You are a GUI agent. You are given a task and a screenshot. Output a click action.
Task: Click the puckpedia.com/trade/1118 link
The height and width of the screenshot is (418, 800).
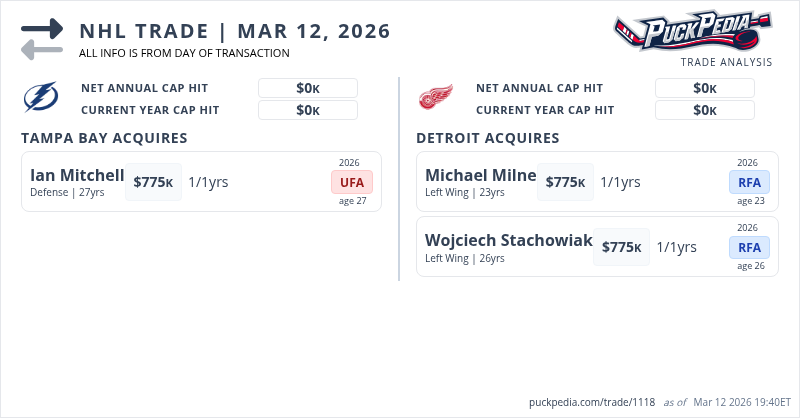tap(592, 402)
